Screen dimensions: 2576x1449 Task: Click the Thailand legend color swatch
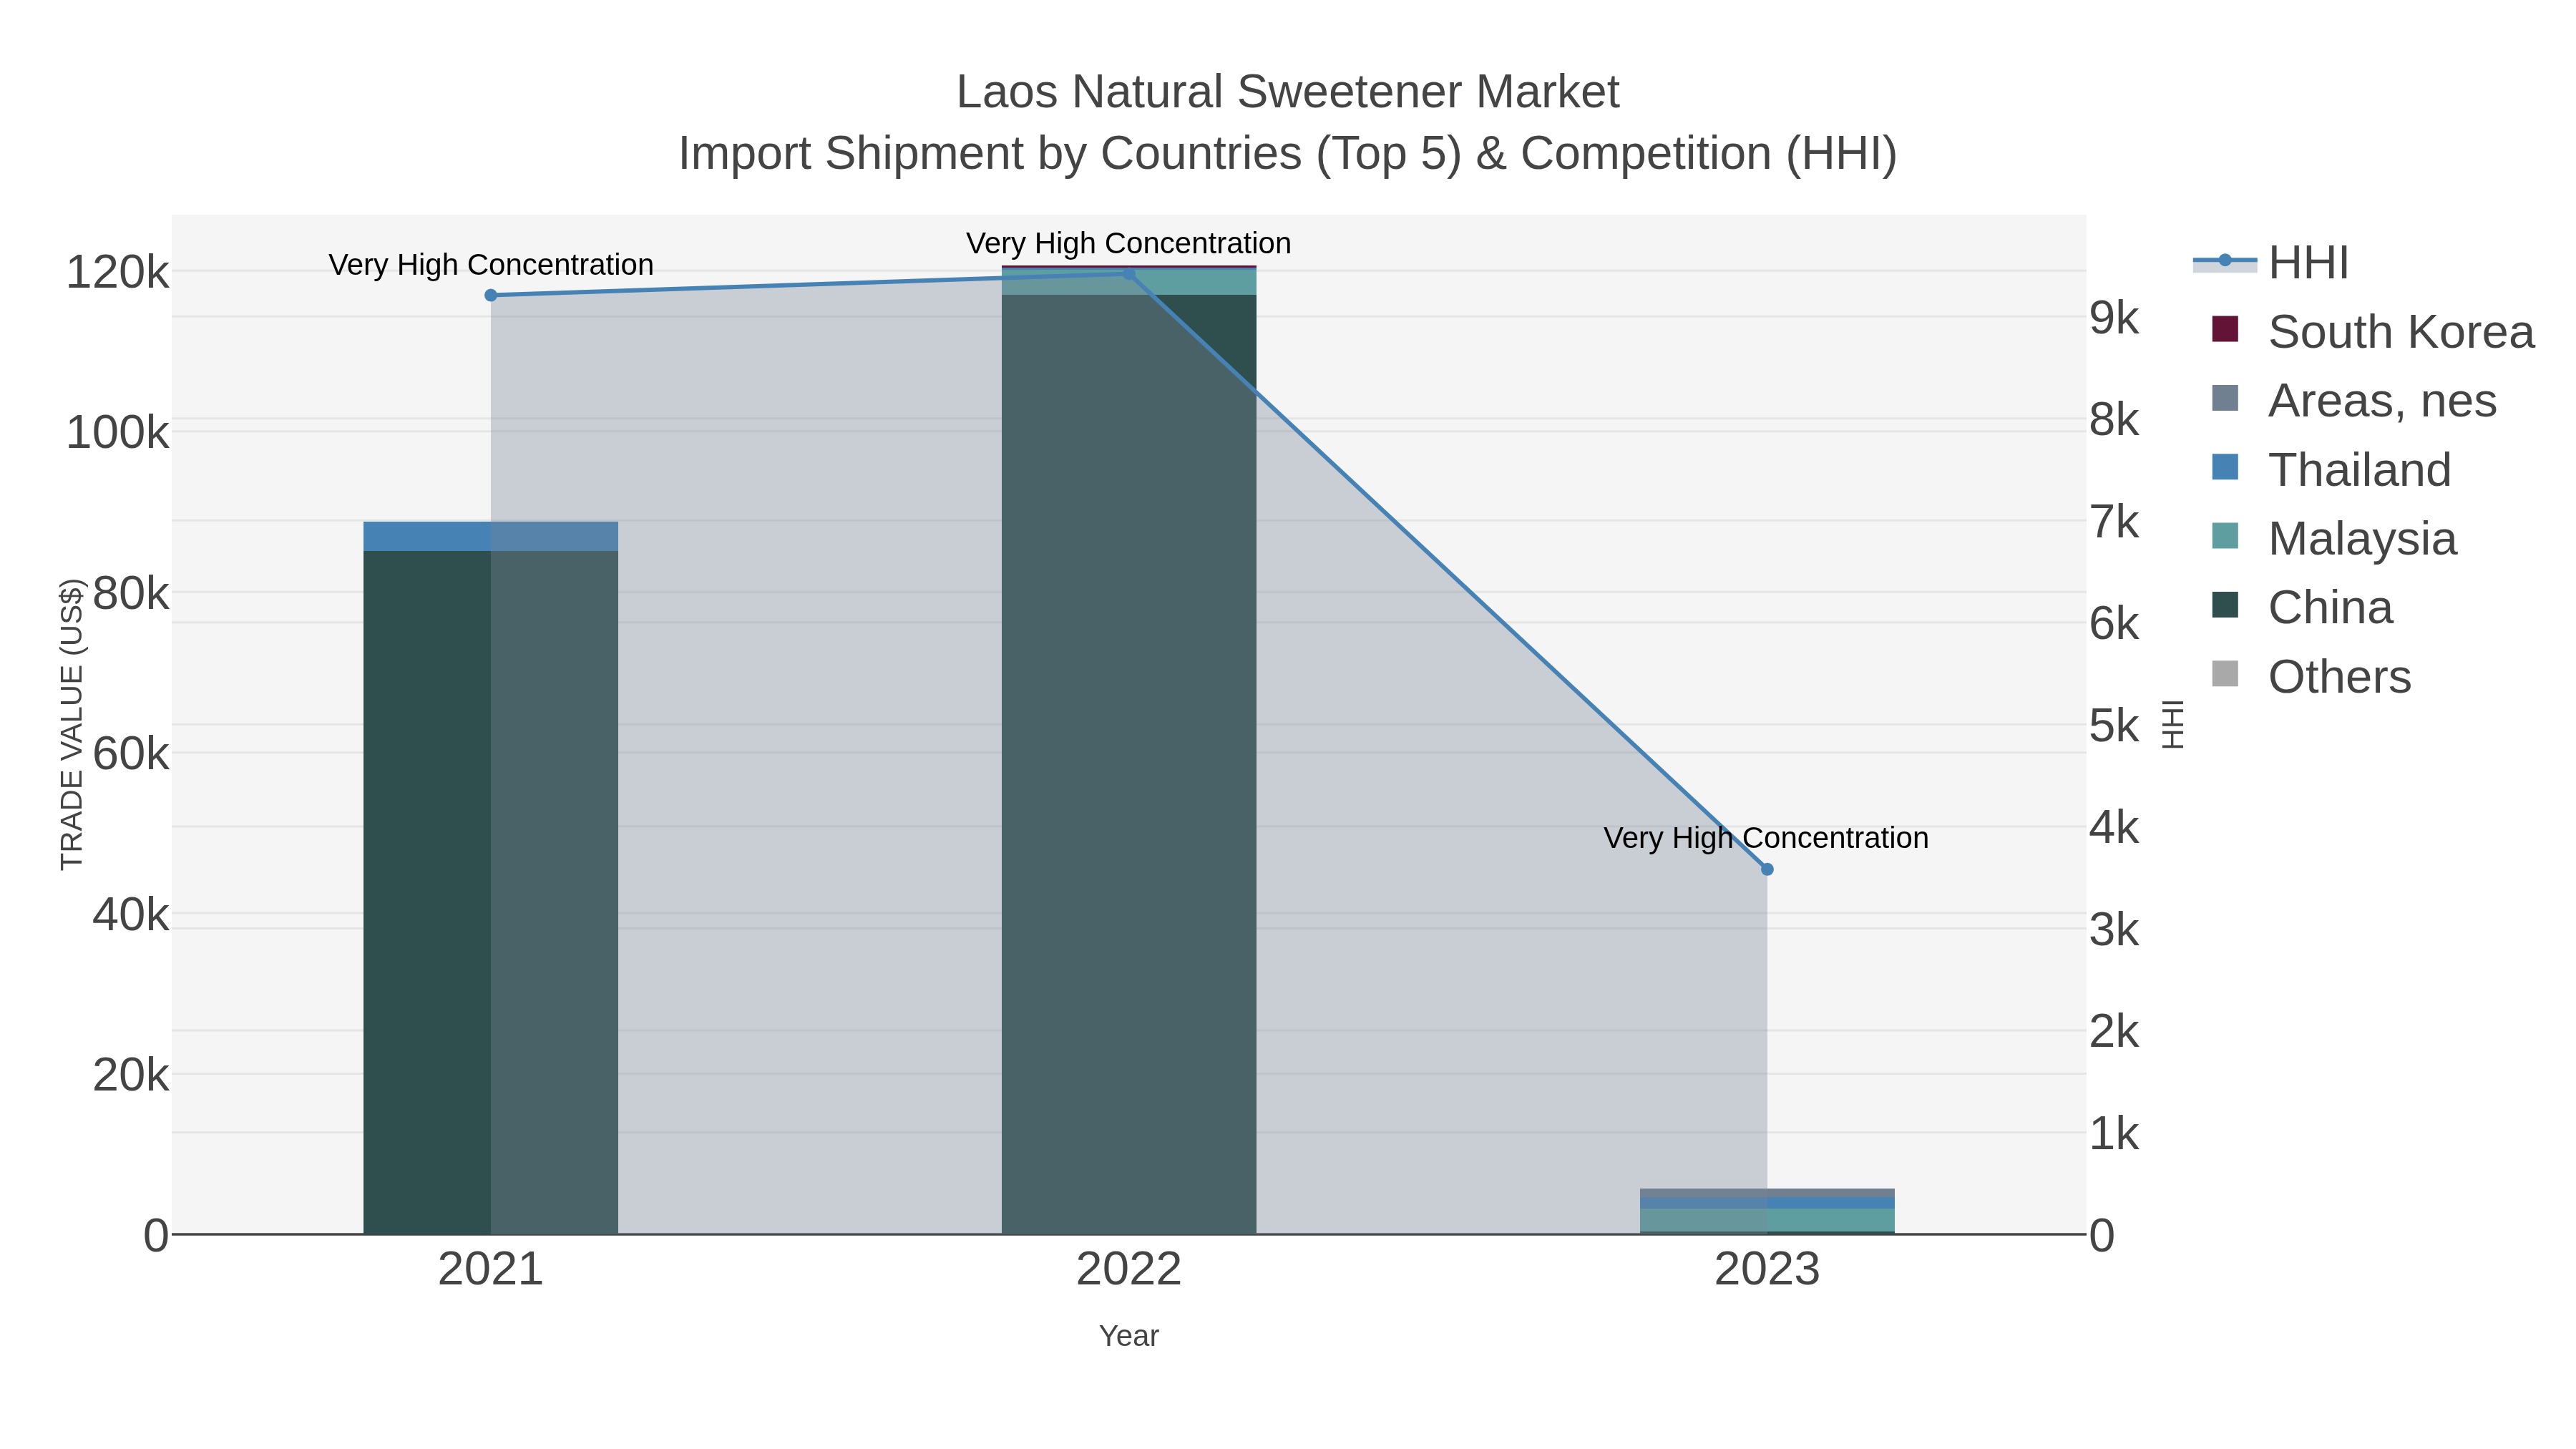click(2225, 467)
